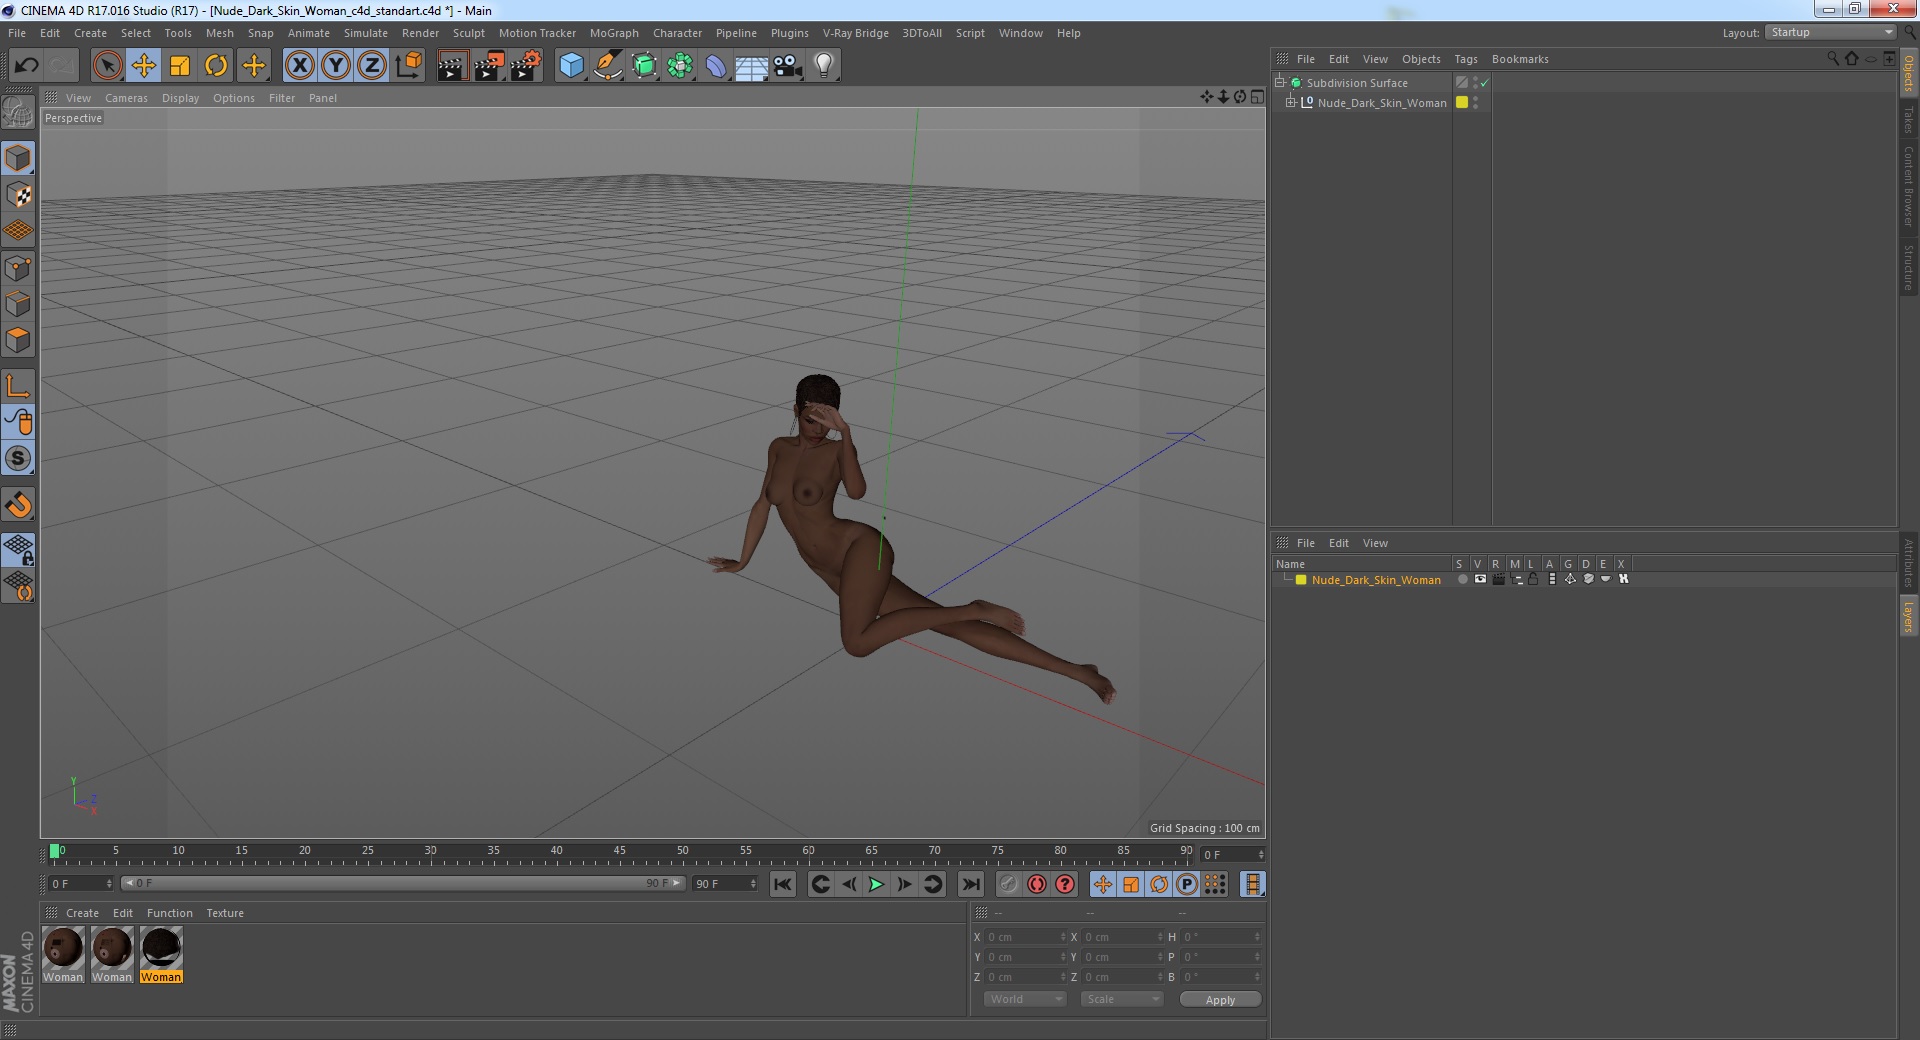This screenshot has height=1040, width=1920.
Task: Open the Bookmarks menu in Object Manager
Action: pyautogui.click(x=1520, y=59)
